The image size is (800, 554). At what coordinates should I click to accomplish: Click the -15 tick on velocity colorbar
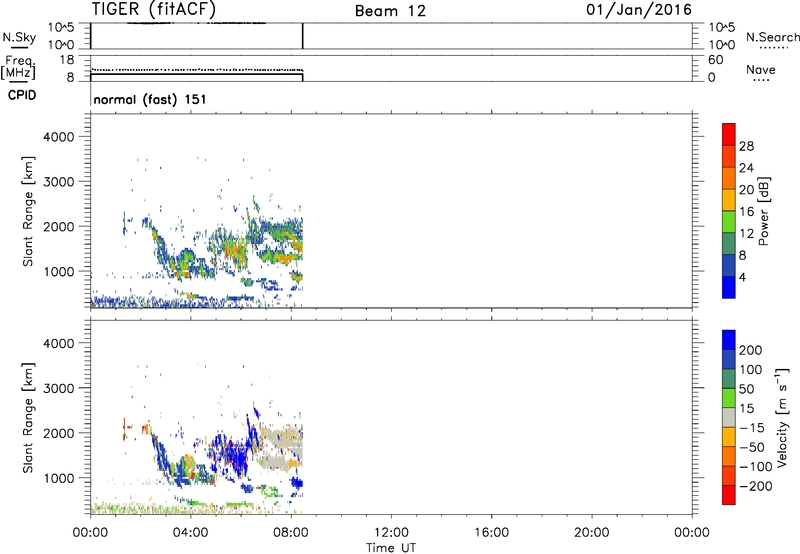pos(752,428)
